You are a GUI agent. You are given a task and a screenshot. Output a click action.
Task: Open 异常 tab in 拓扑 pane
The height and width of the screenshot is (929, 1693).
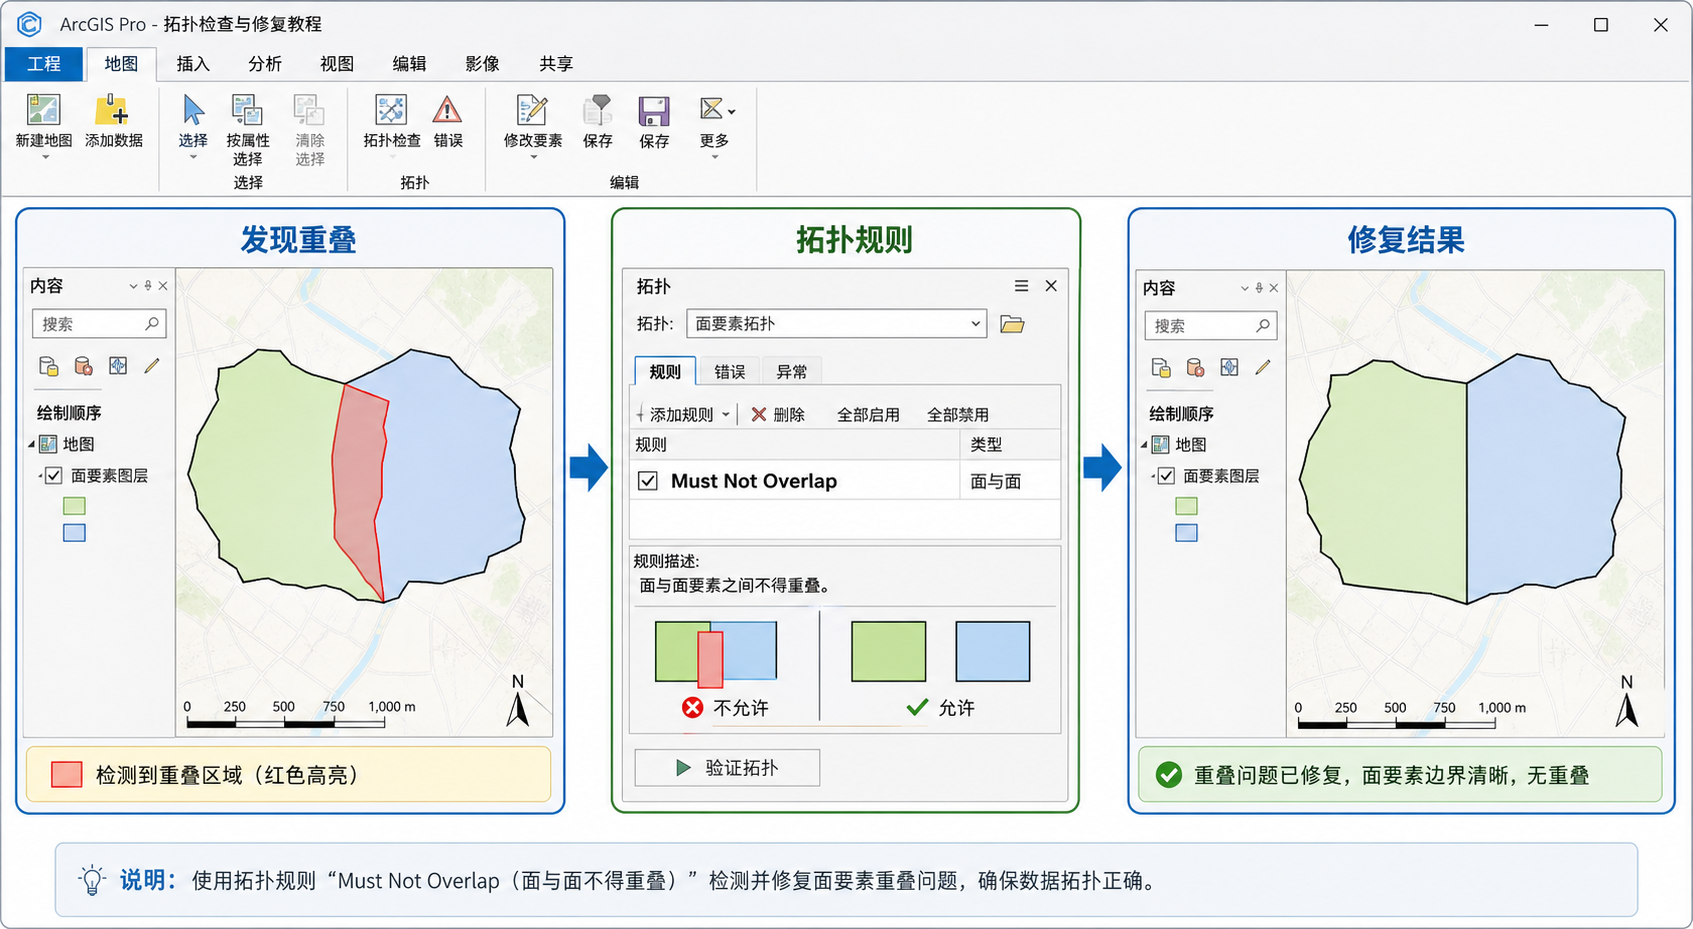[x=791, y=372]
